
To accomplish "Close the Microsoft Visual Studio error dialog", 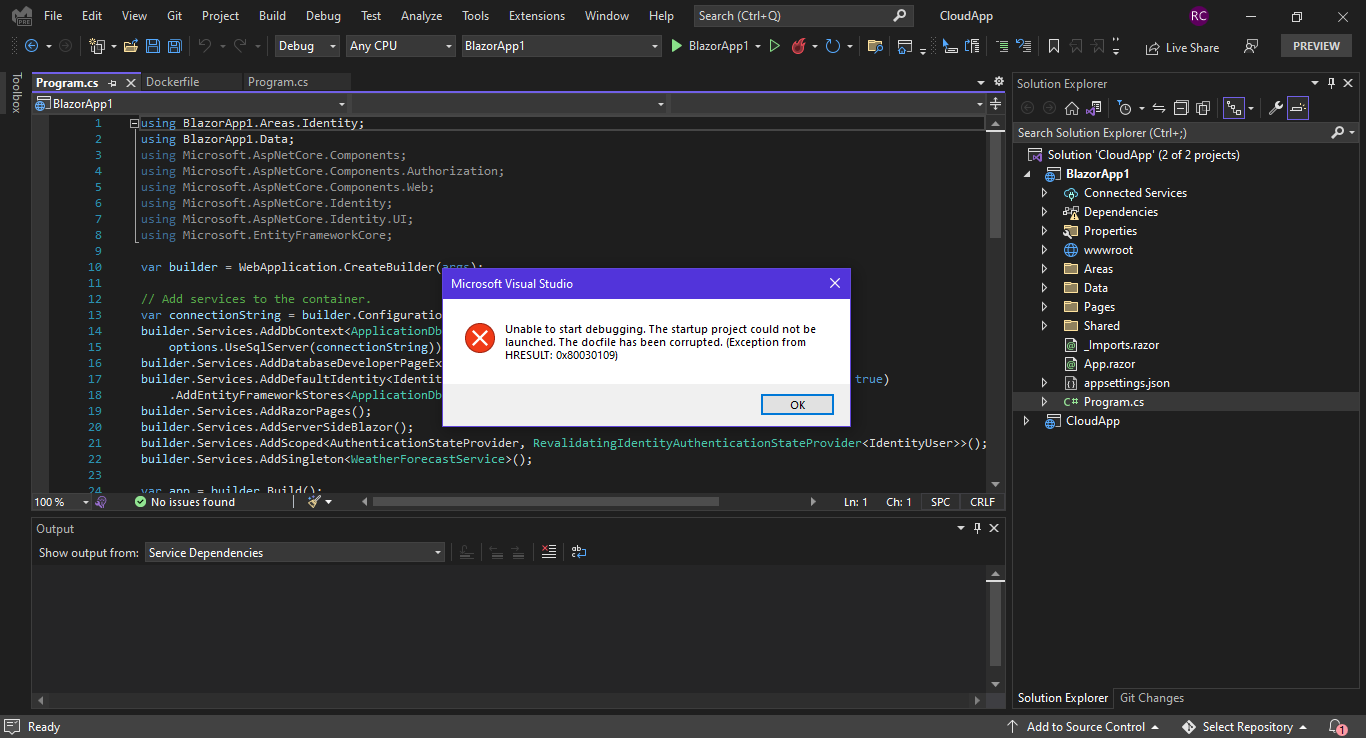I will [x=835, y=283].
